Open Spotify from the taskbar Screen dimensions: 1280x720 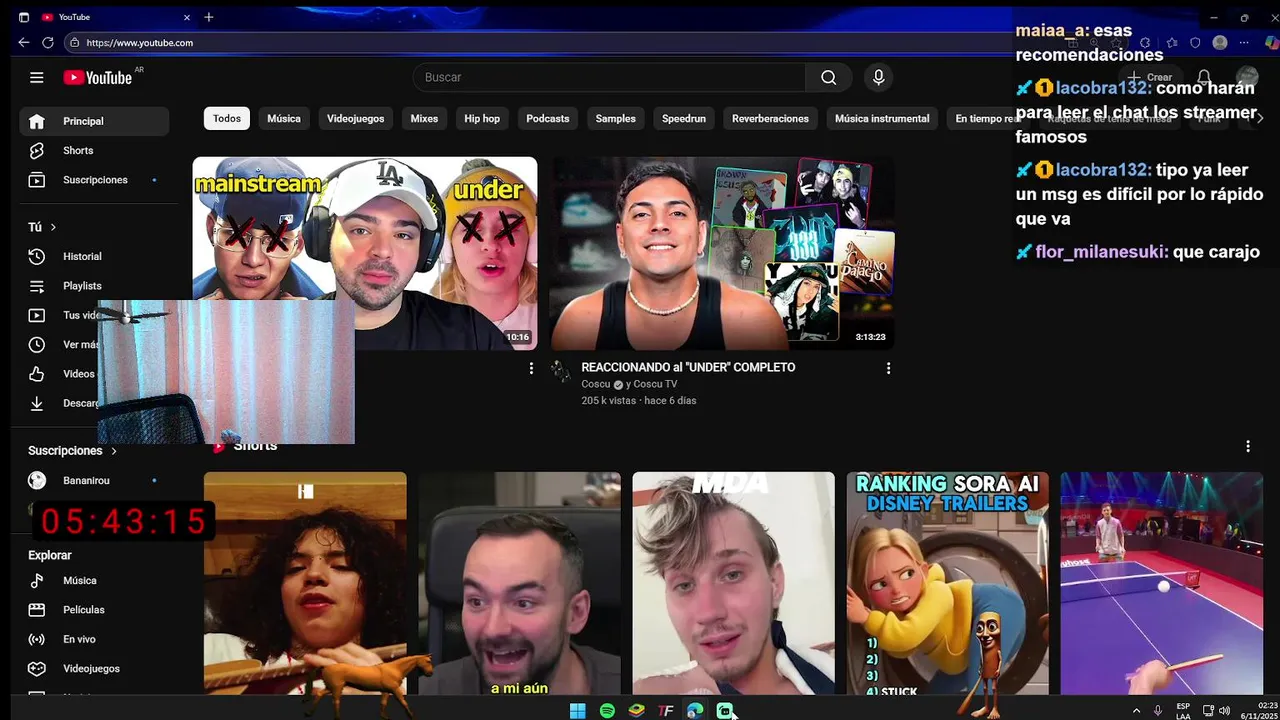coord(607,711)
